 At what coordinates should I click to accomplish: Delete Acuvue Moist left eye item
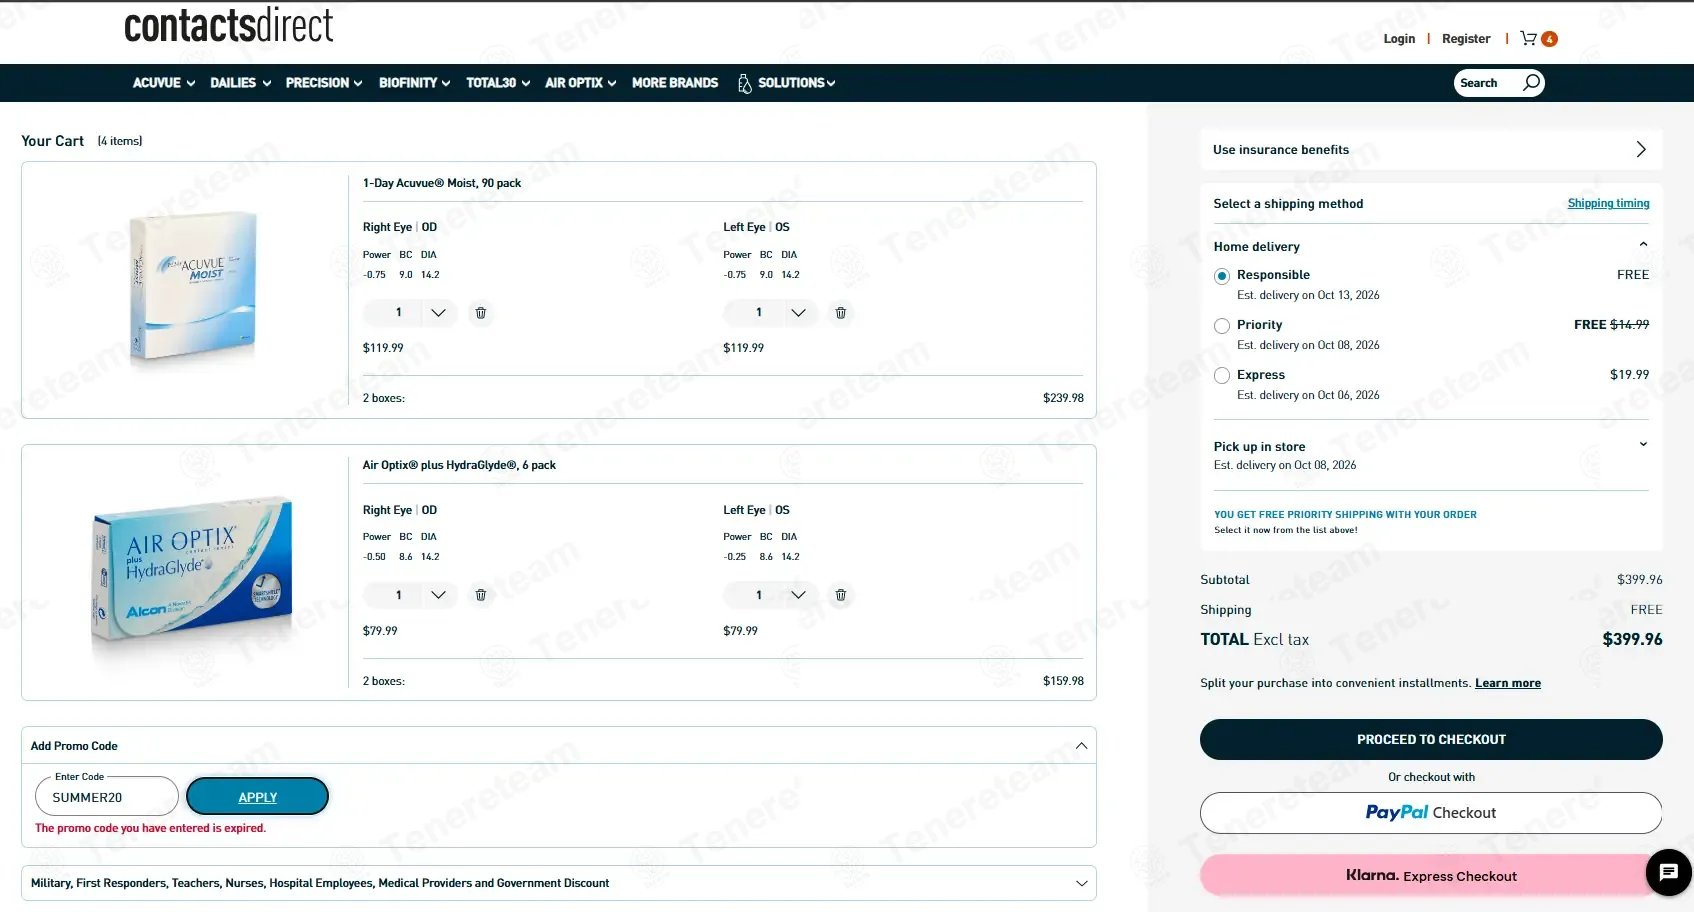pyautogui.click(x=841, y=313)
